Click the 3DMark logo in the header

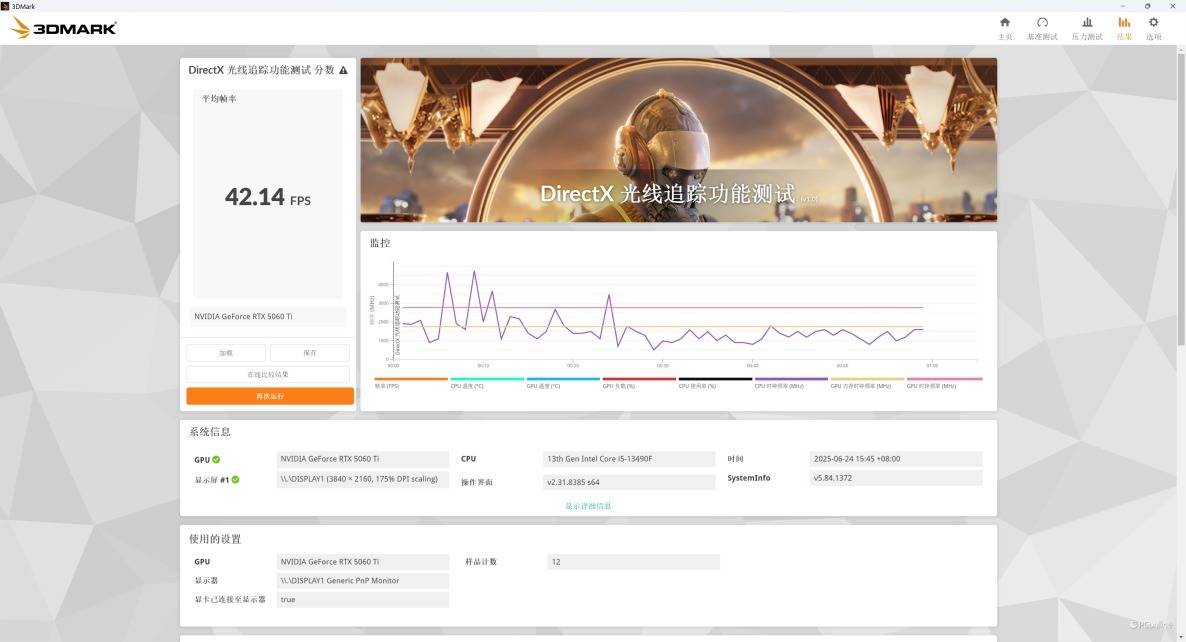tap(64, 28)
